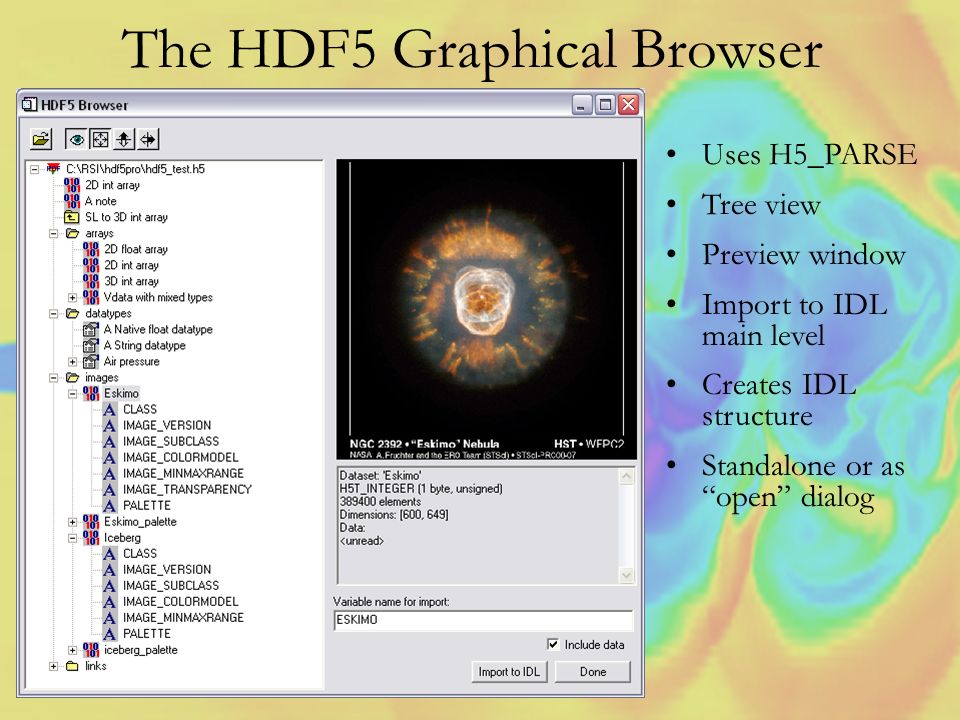This screenshot has width=960, height=720.
Task: Click the Vdata with mixed types icon
Action: pos(91,296)
